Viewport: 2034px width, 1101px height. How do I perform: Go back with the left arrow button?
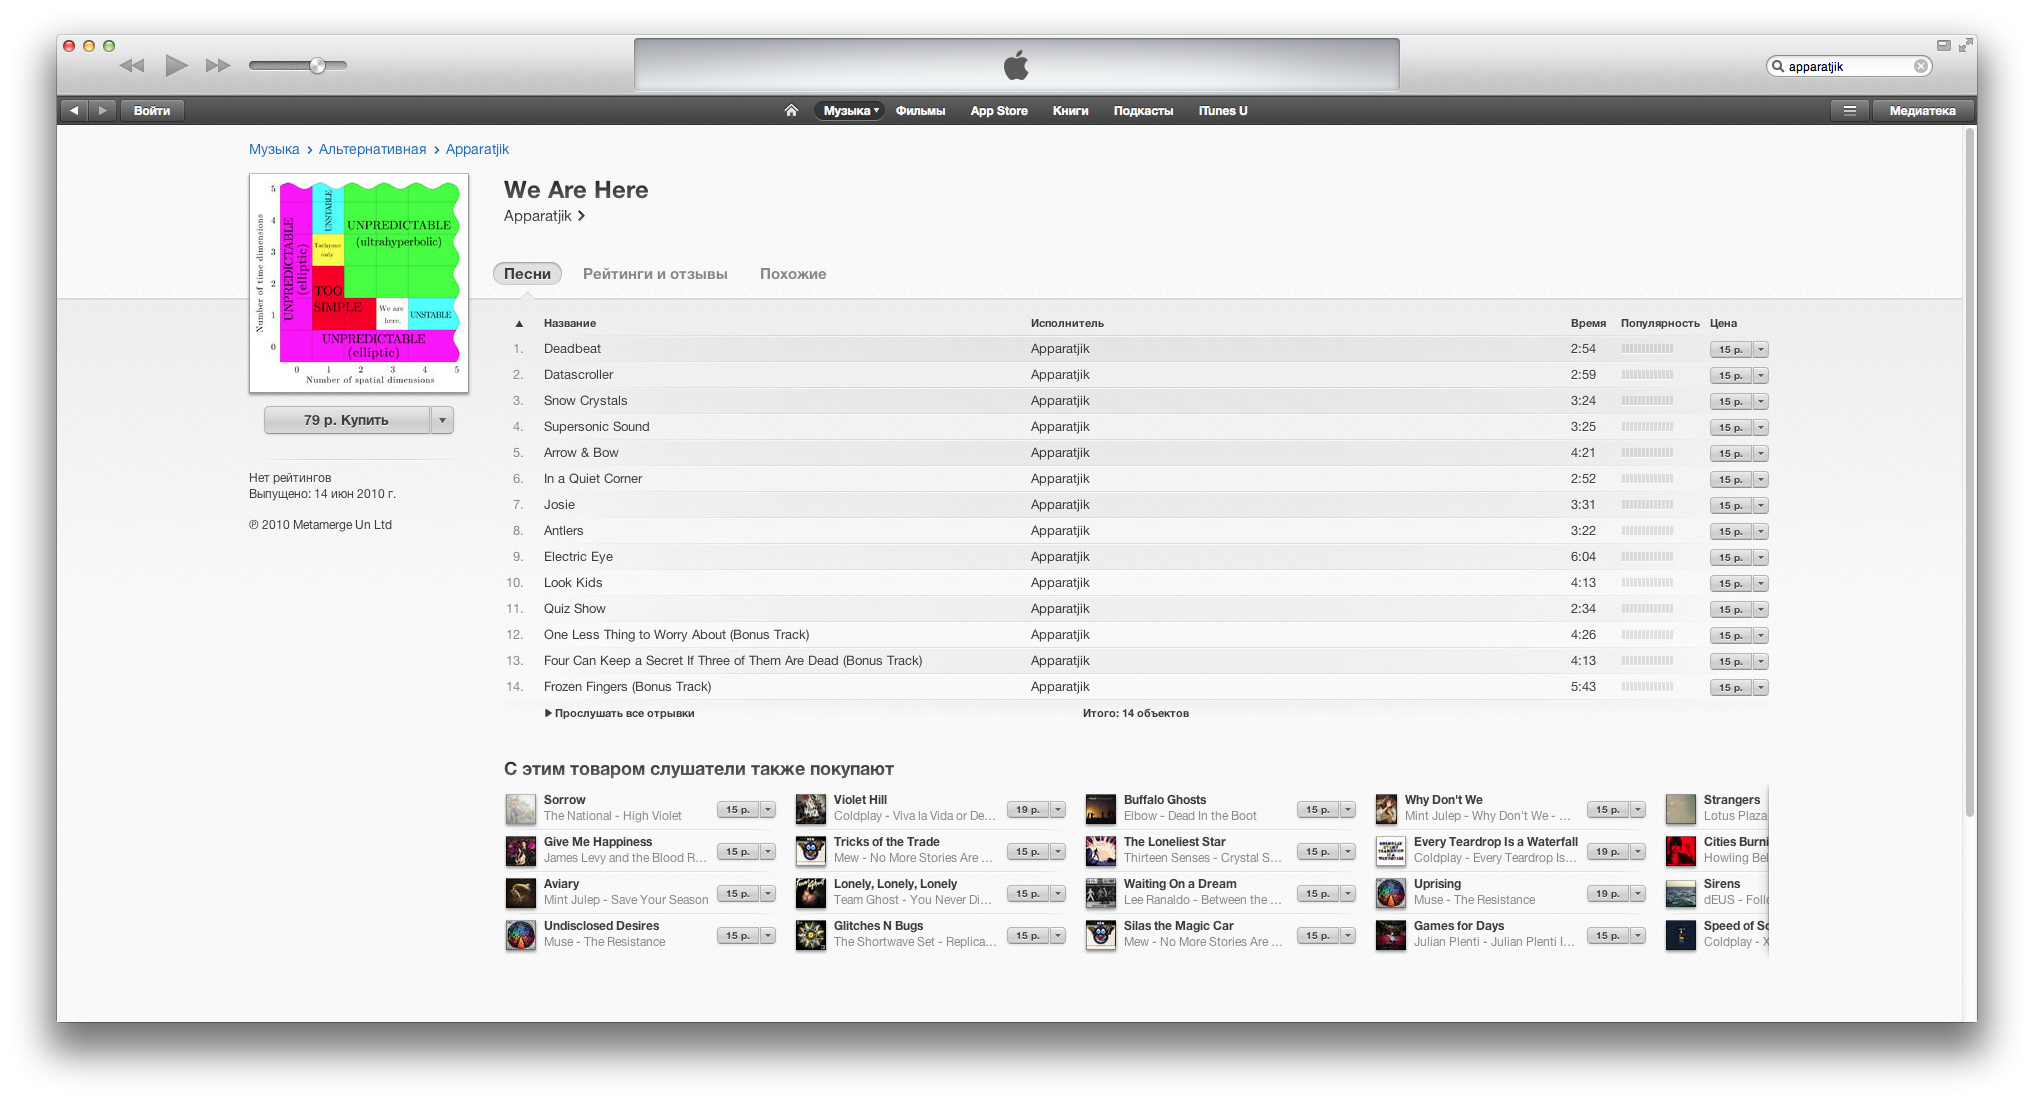click(x=74, y=111)
